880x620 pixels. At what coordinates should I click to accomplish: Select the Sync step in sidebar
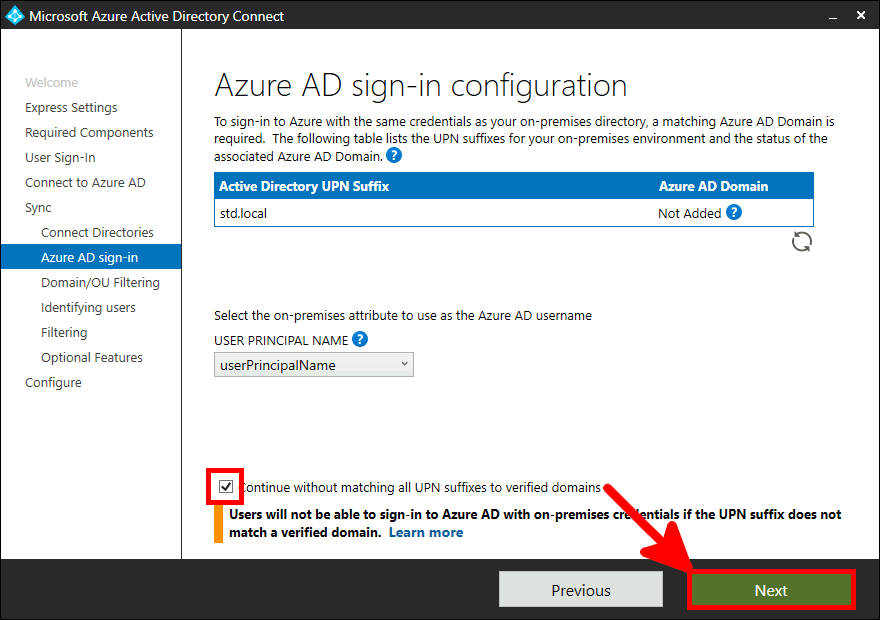point(38,208)
